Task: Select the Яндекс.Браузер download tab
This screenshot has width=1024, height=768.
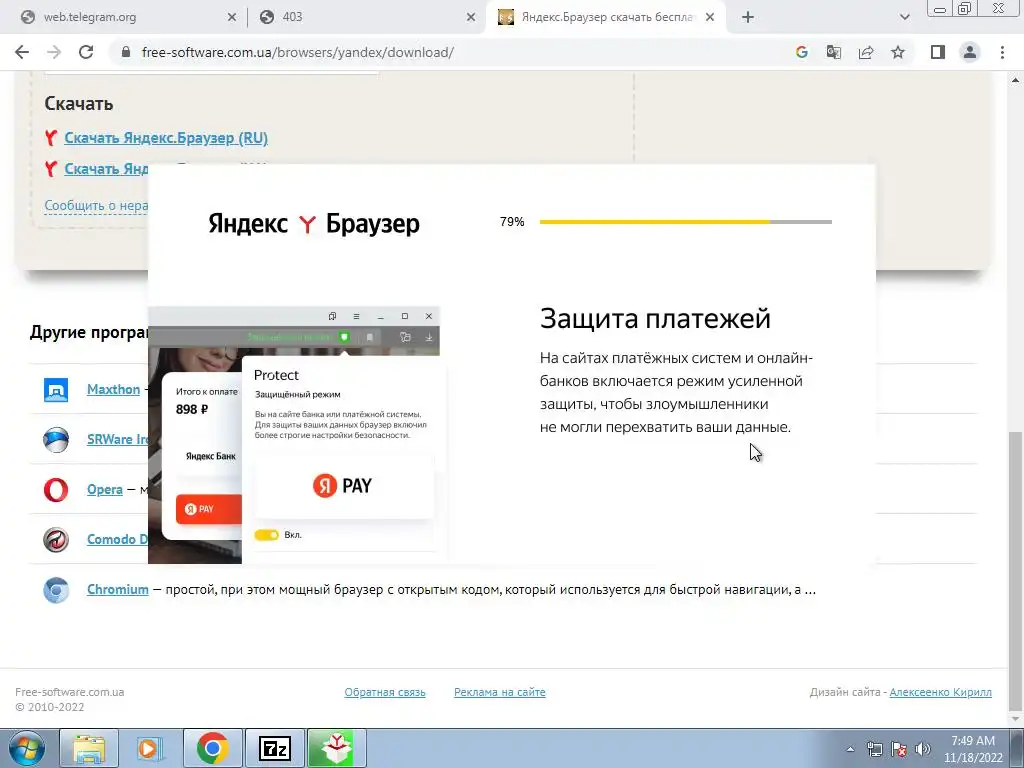Action: (x=604, y=18)
